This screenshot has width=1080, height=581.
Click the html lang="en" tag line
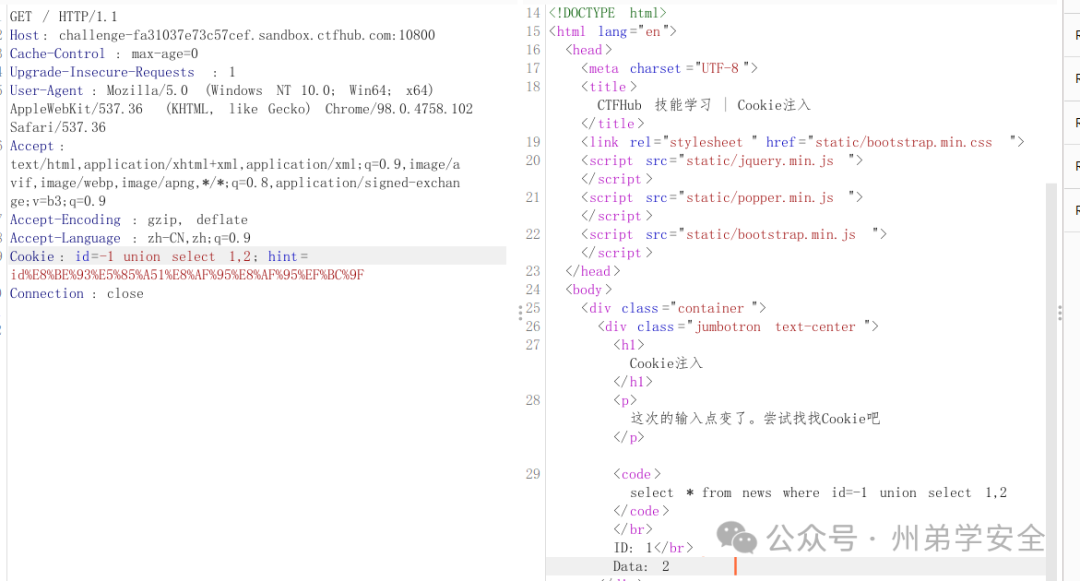(x=613, y=32)
